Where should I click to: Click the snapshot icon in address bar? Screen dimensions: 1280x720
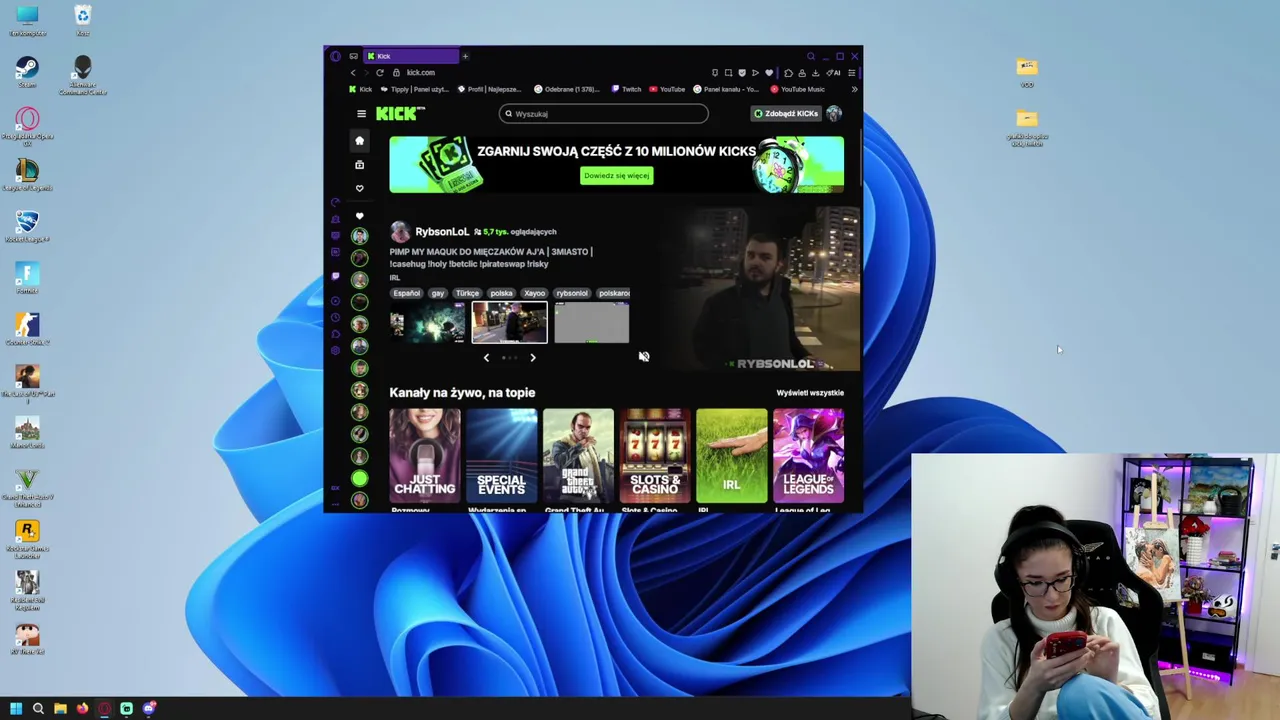click(x=728, y=72)
